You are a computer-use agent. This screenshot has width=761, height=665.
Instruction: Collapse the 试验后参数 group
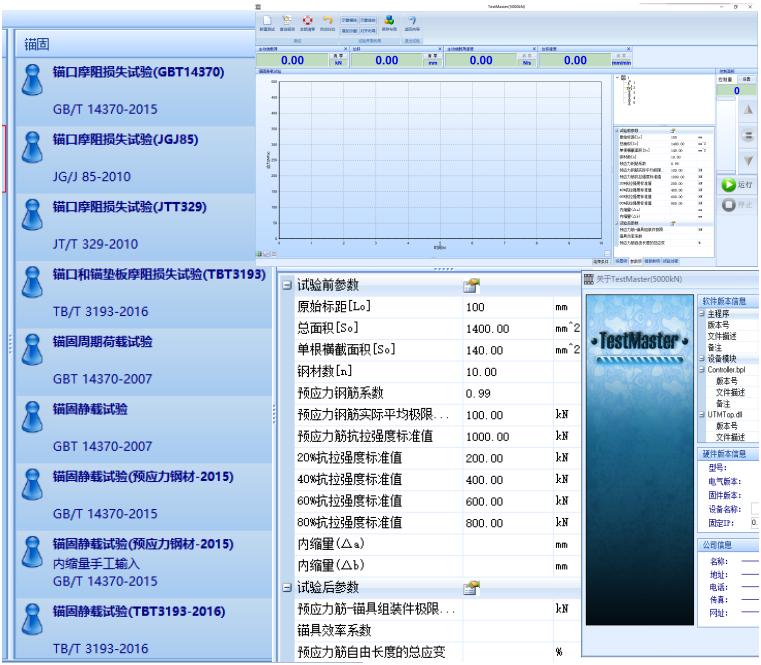[x=287, y=587]
